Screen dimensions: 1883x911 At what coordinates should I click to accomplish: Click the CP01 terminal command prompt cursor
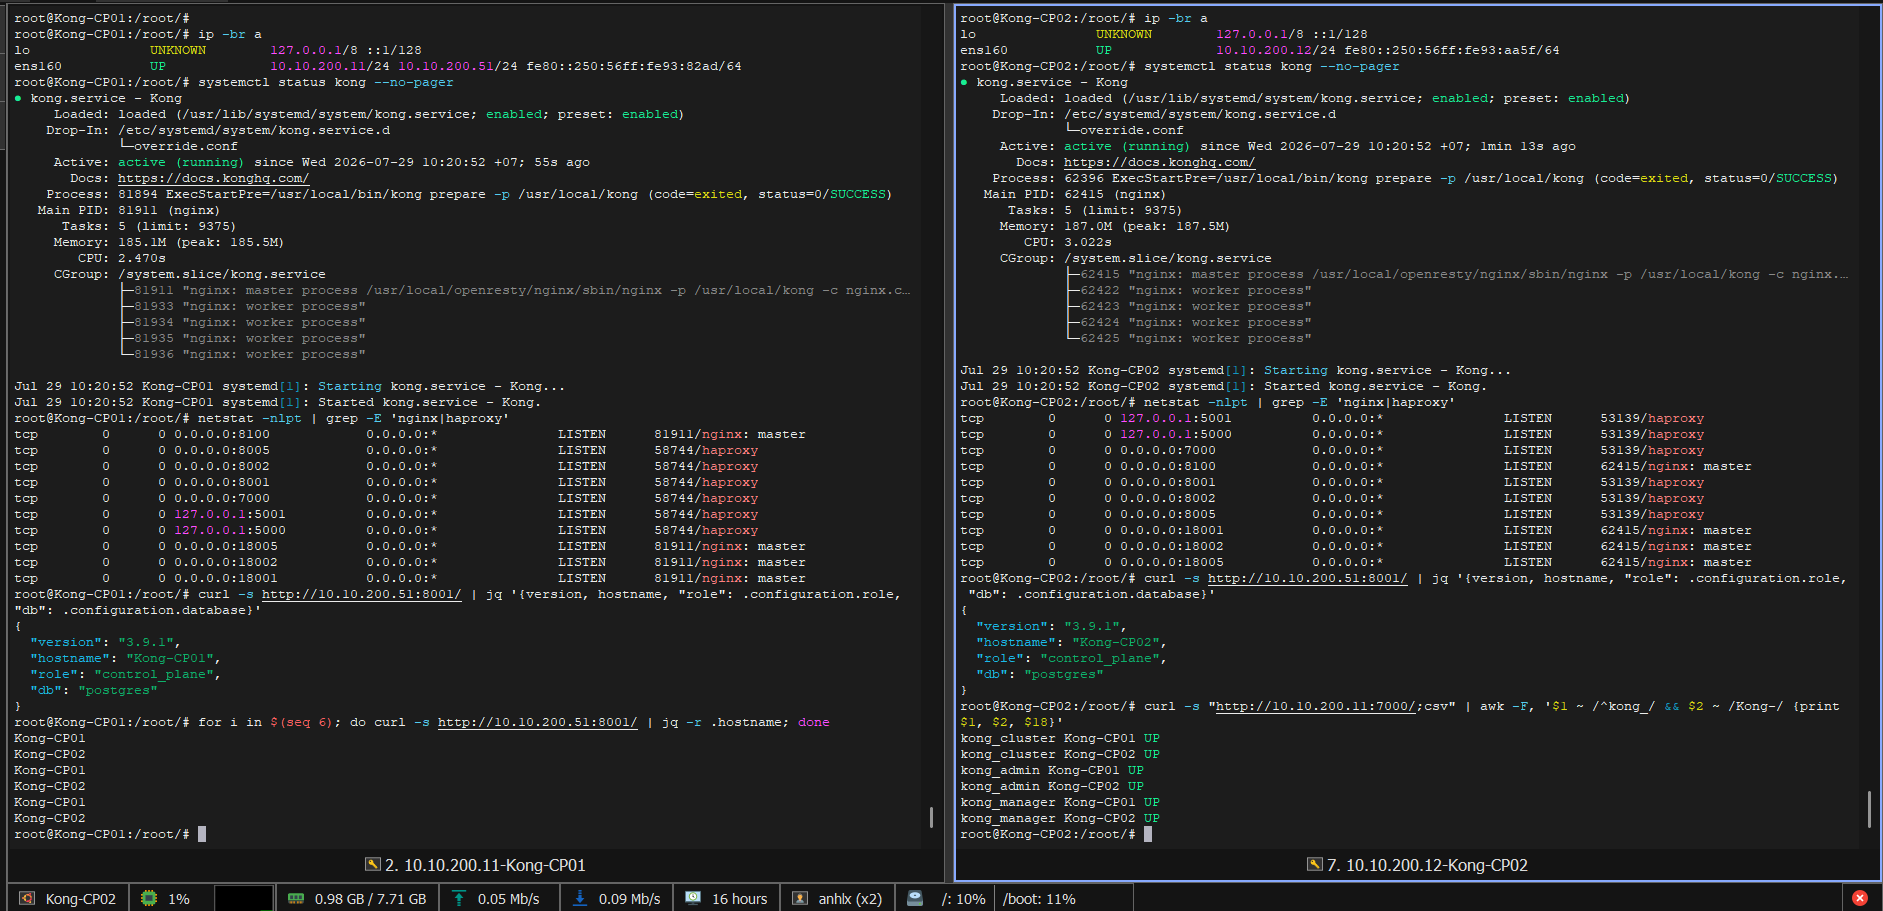click(202, 834)
